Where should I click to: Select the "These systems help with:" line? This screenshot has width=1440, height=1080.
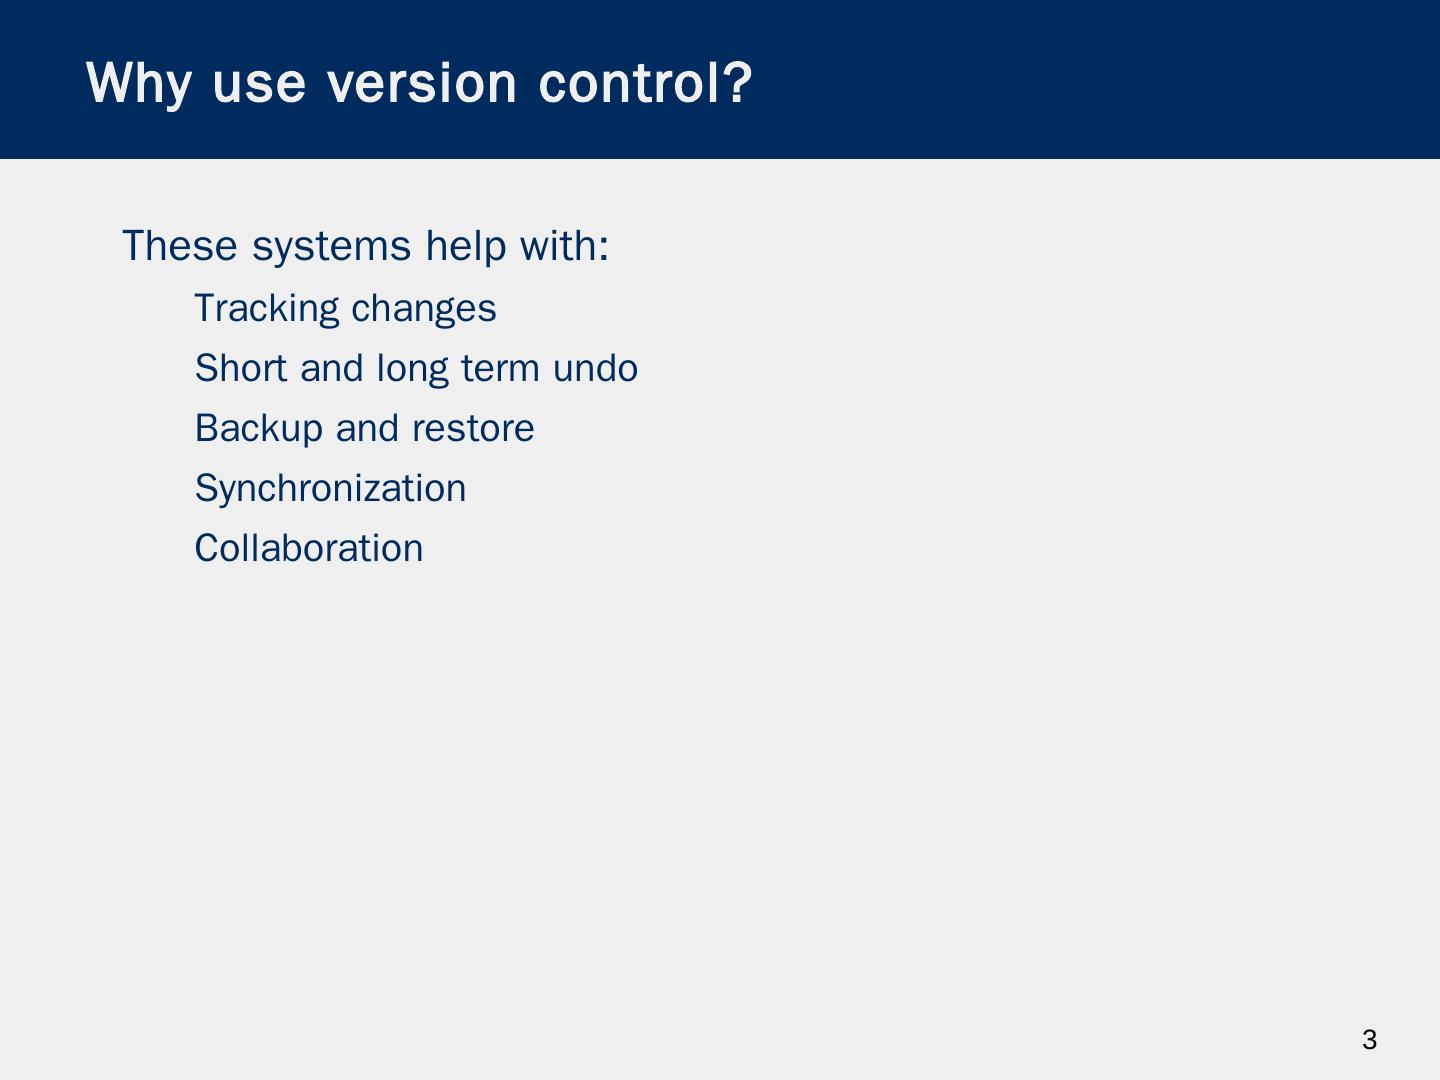365,246
